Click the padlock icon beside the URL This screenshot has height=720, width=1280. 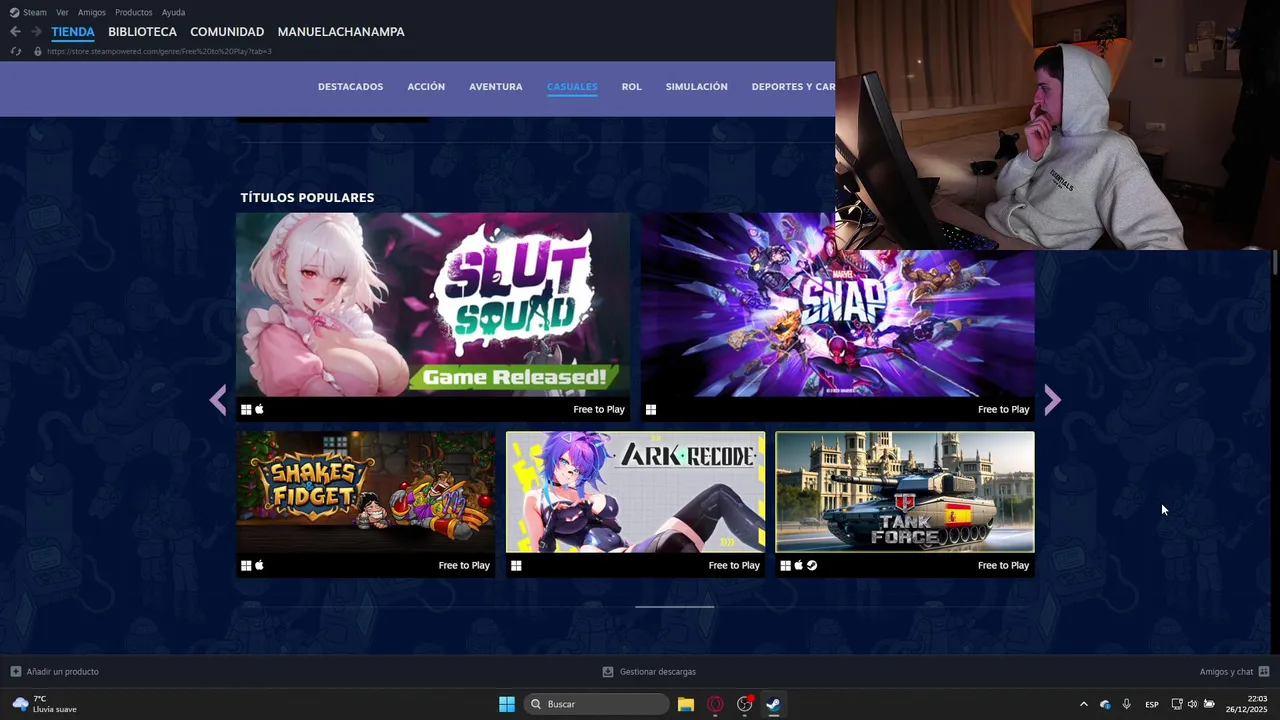[38, 51]
